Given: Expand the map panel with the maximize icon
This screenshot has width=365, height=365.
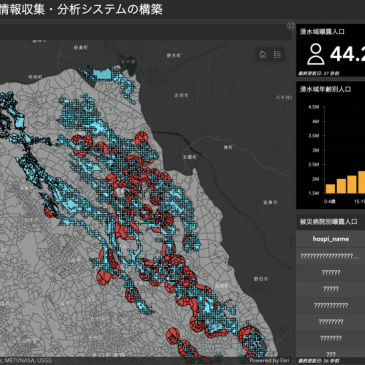Looking at the screenshot, I should coord(291,26).
